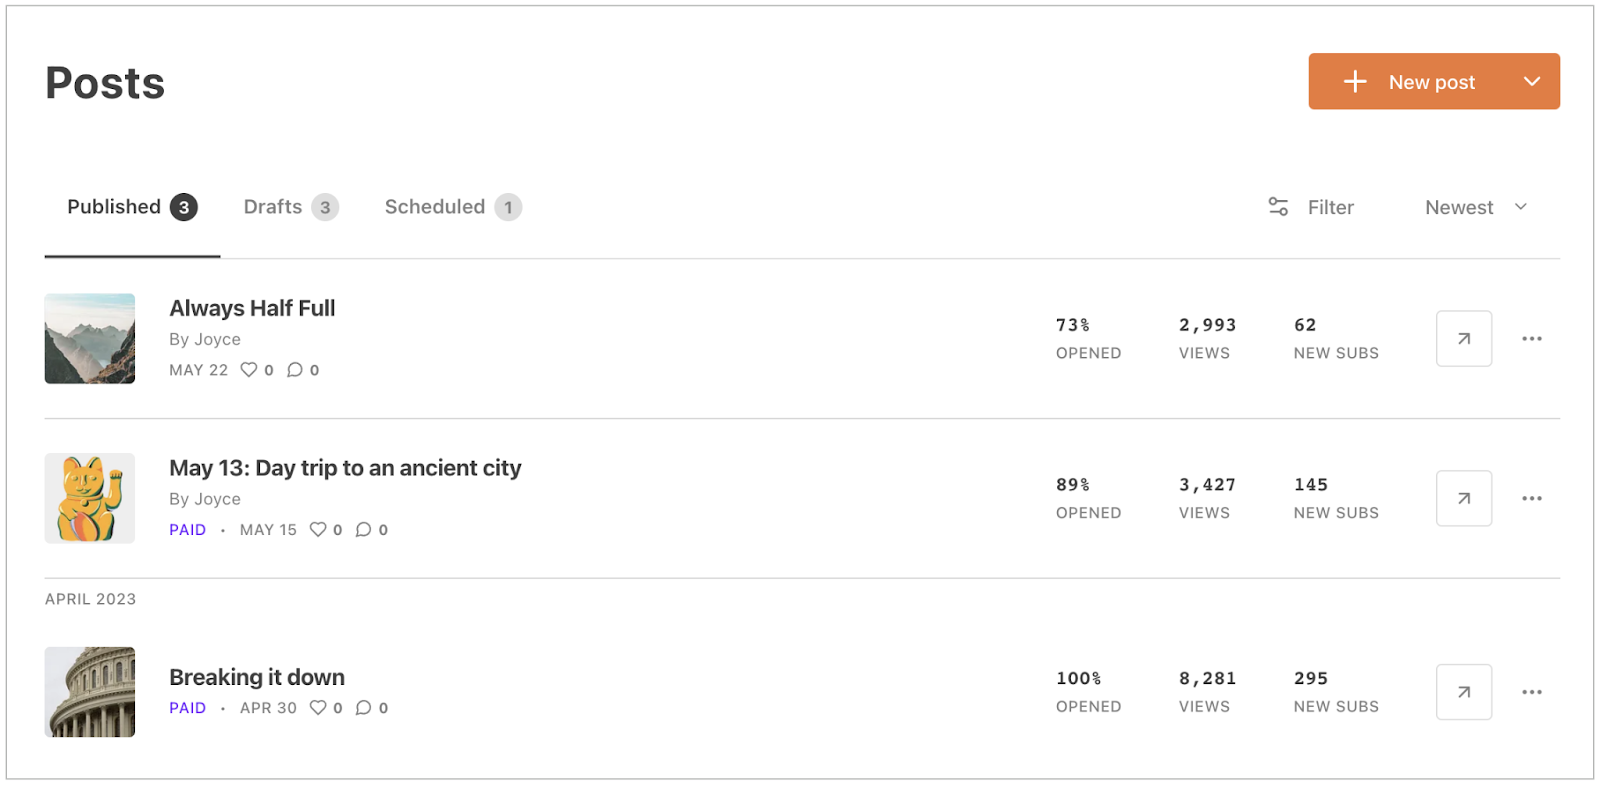Open the ellipsis menu for Always Half Full

(x=1531, y=338)
